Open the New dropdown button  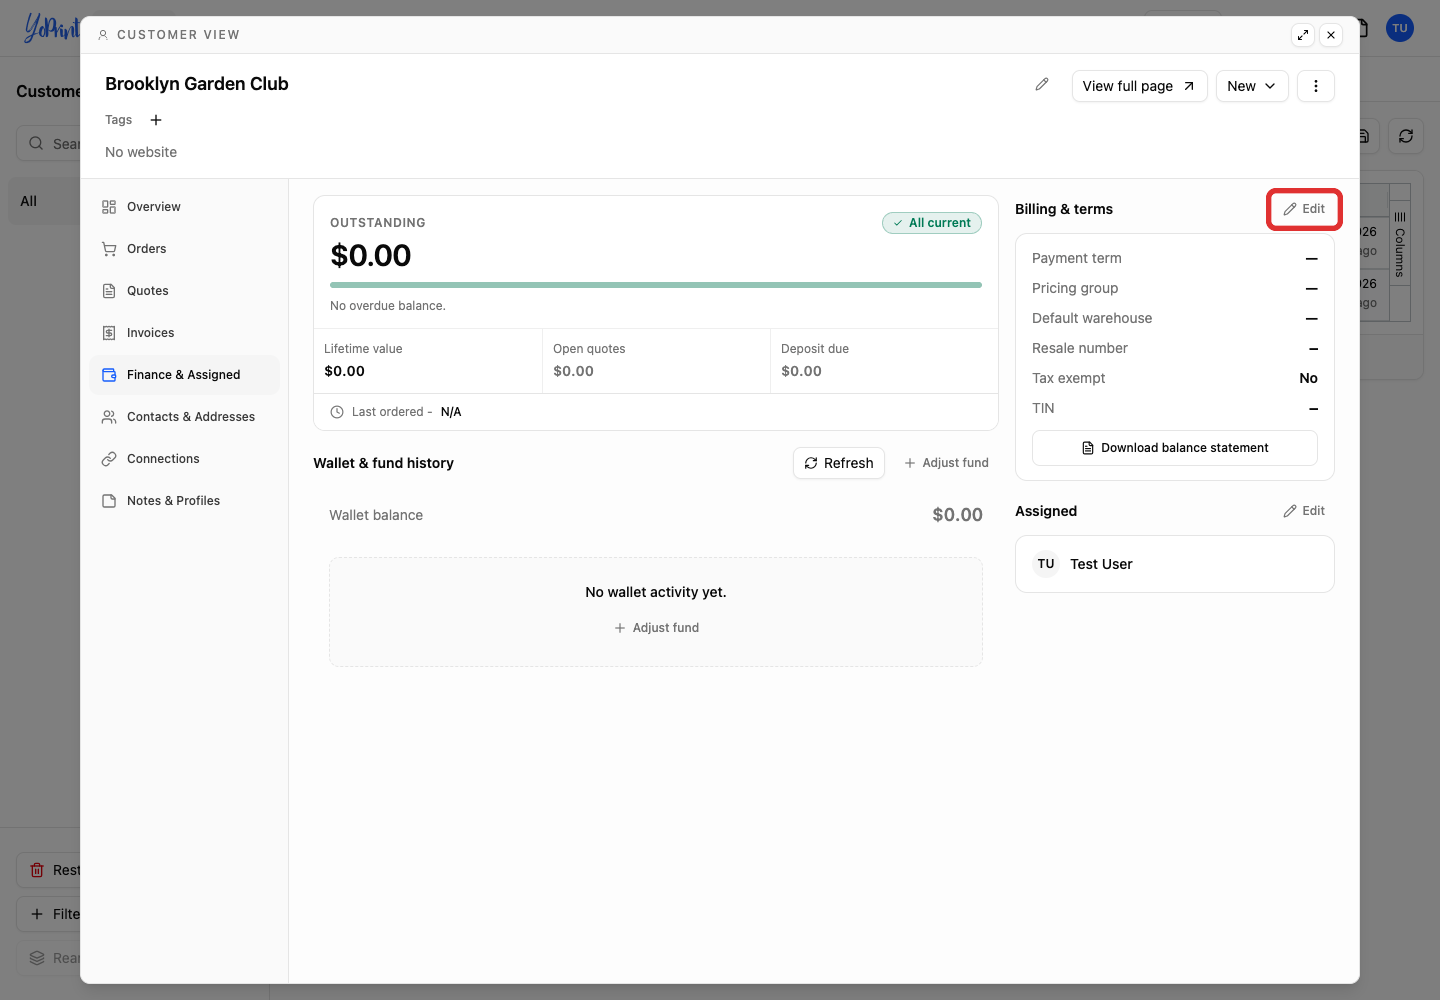(x=1252, y=86)
